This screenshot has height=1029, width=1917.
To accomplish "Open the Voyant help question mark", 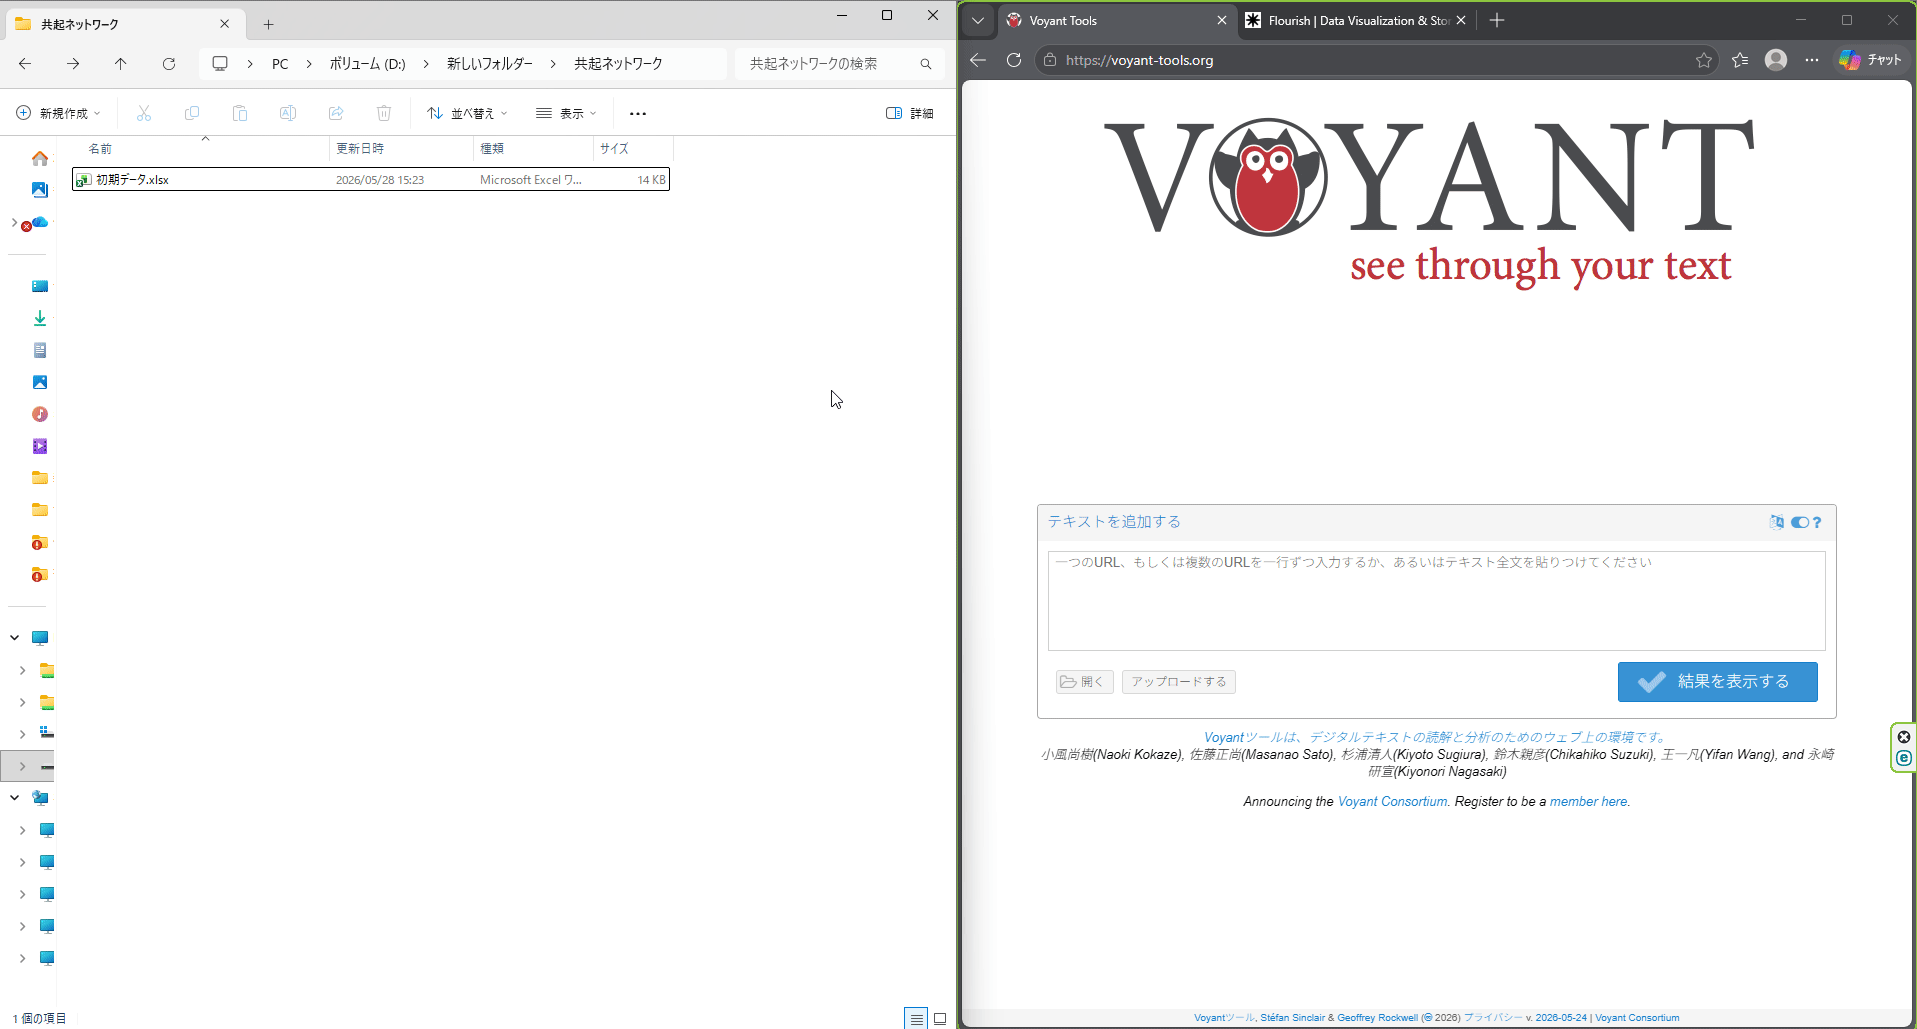I will click(1817, 522).
